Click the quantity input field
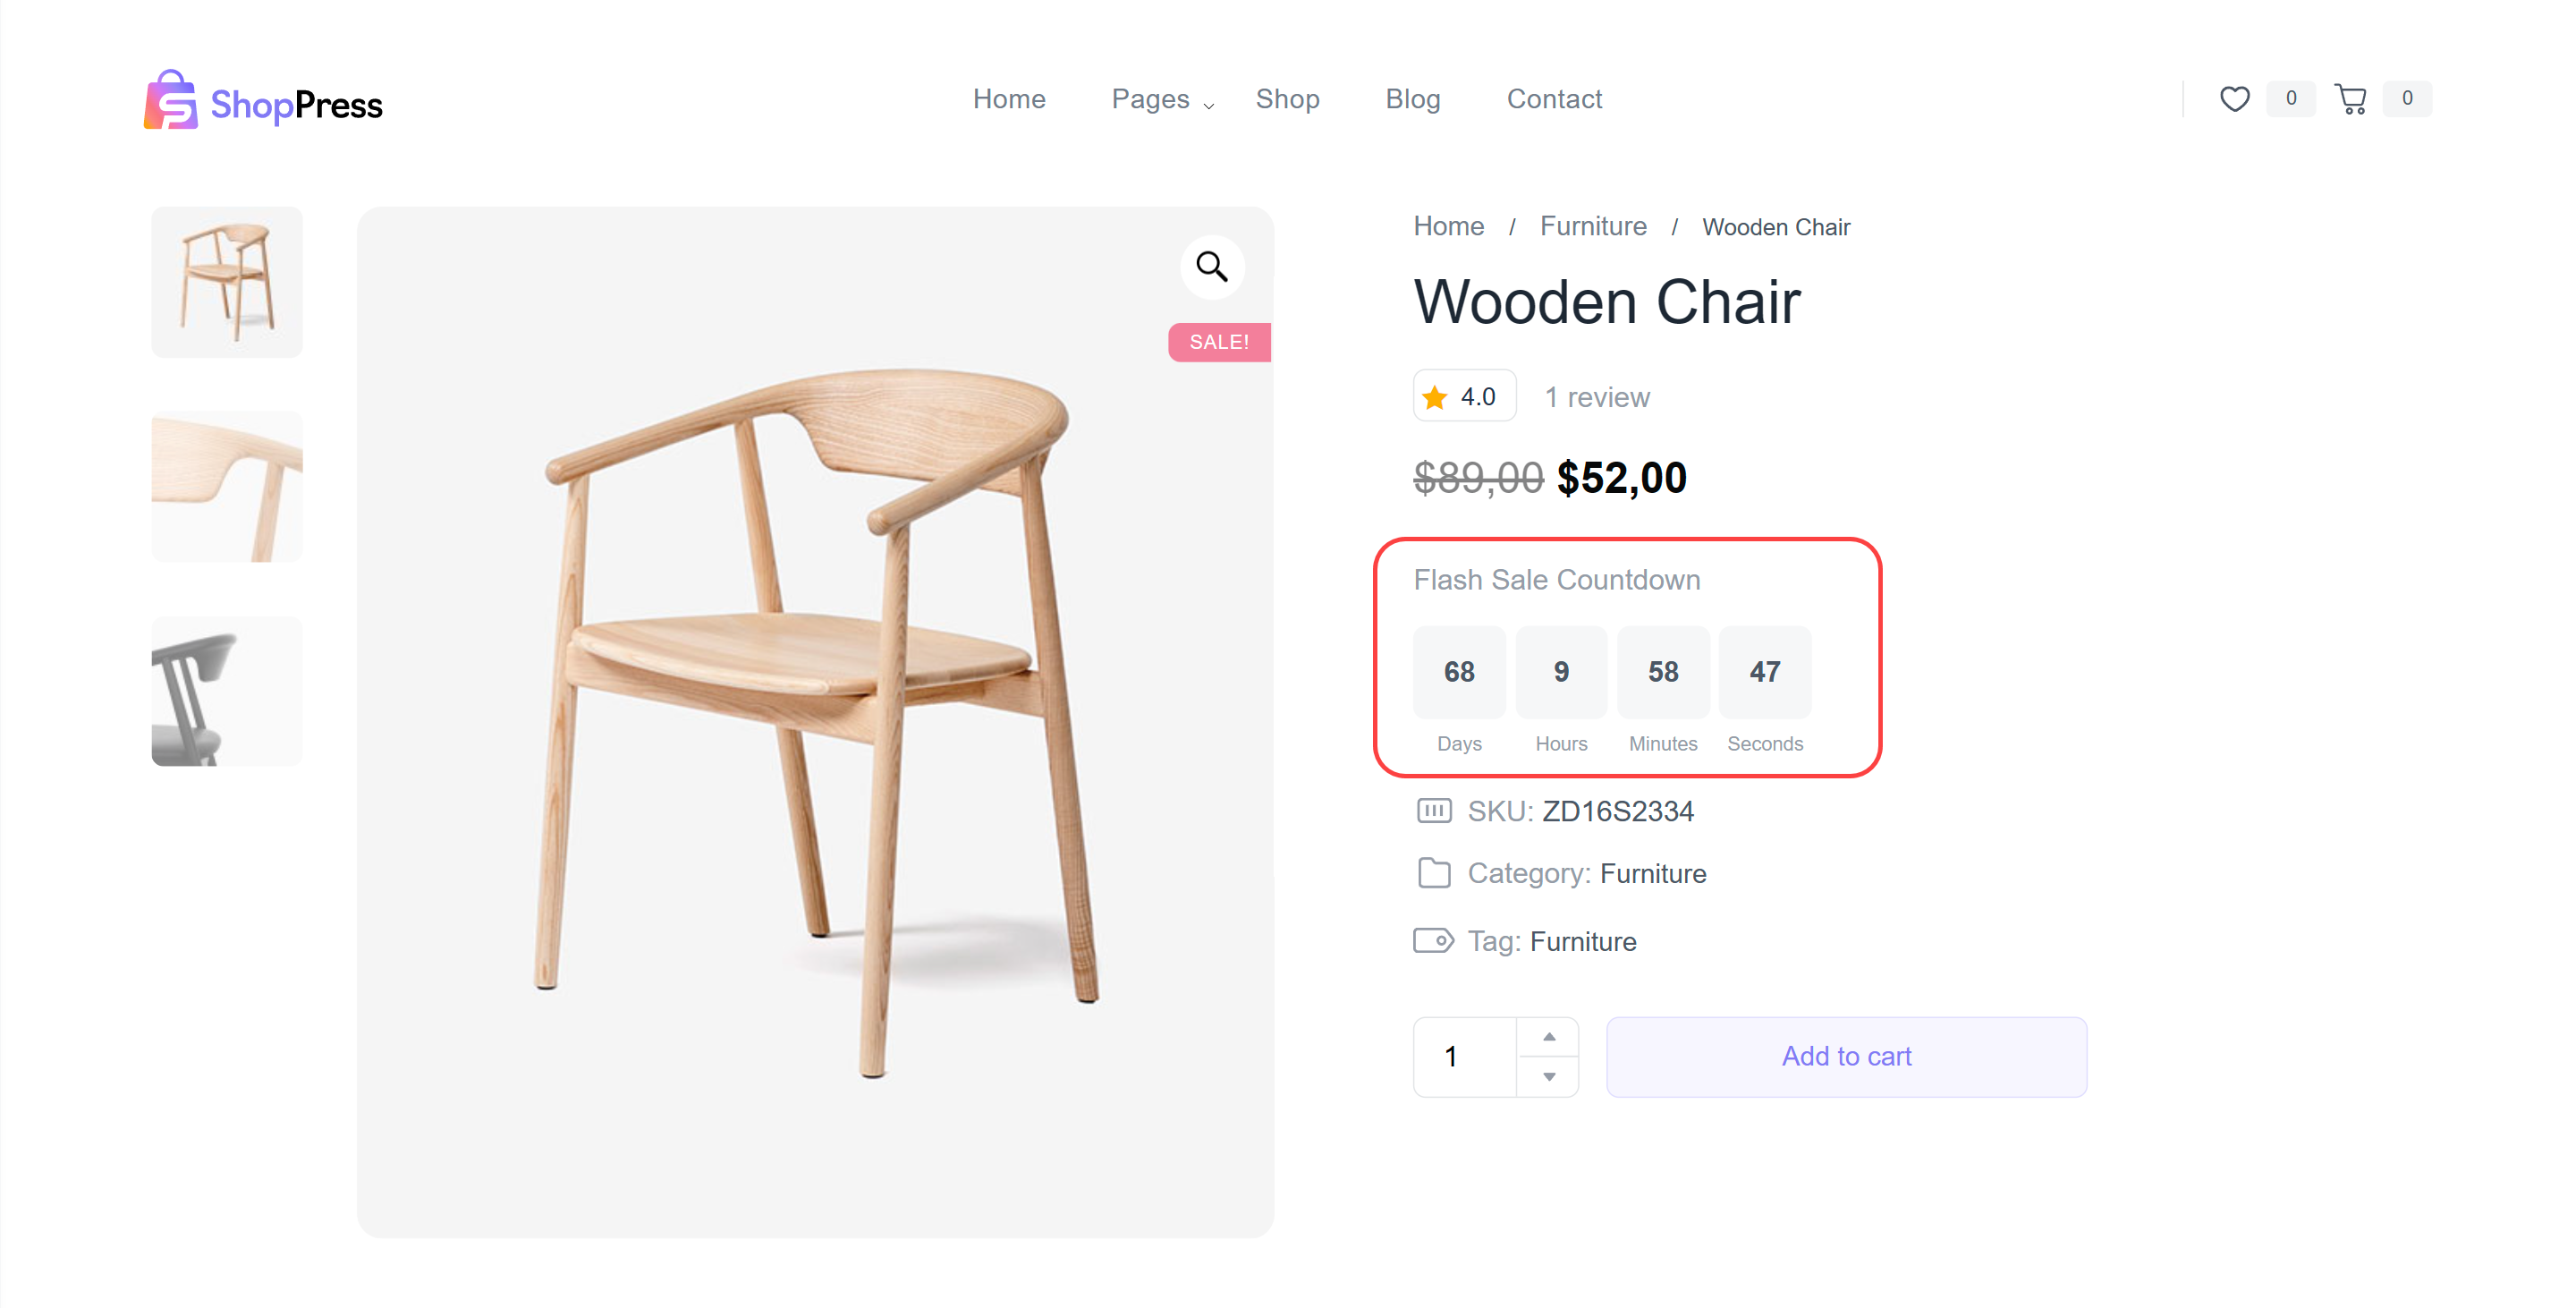 [x=1460, y=1056]
